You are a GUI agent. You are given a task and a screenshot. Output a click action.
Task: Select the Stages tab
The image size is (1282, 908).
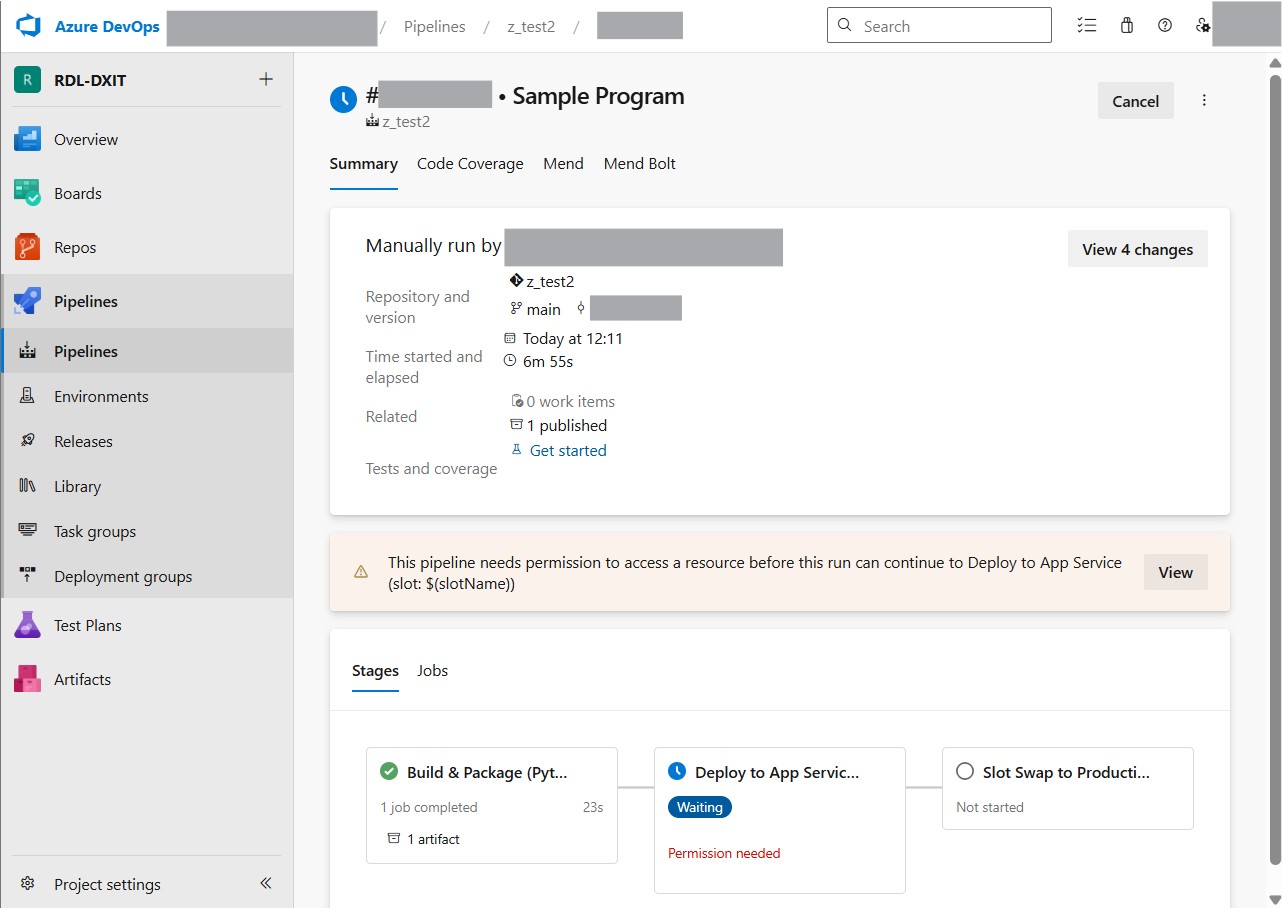coord(375,671)
